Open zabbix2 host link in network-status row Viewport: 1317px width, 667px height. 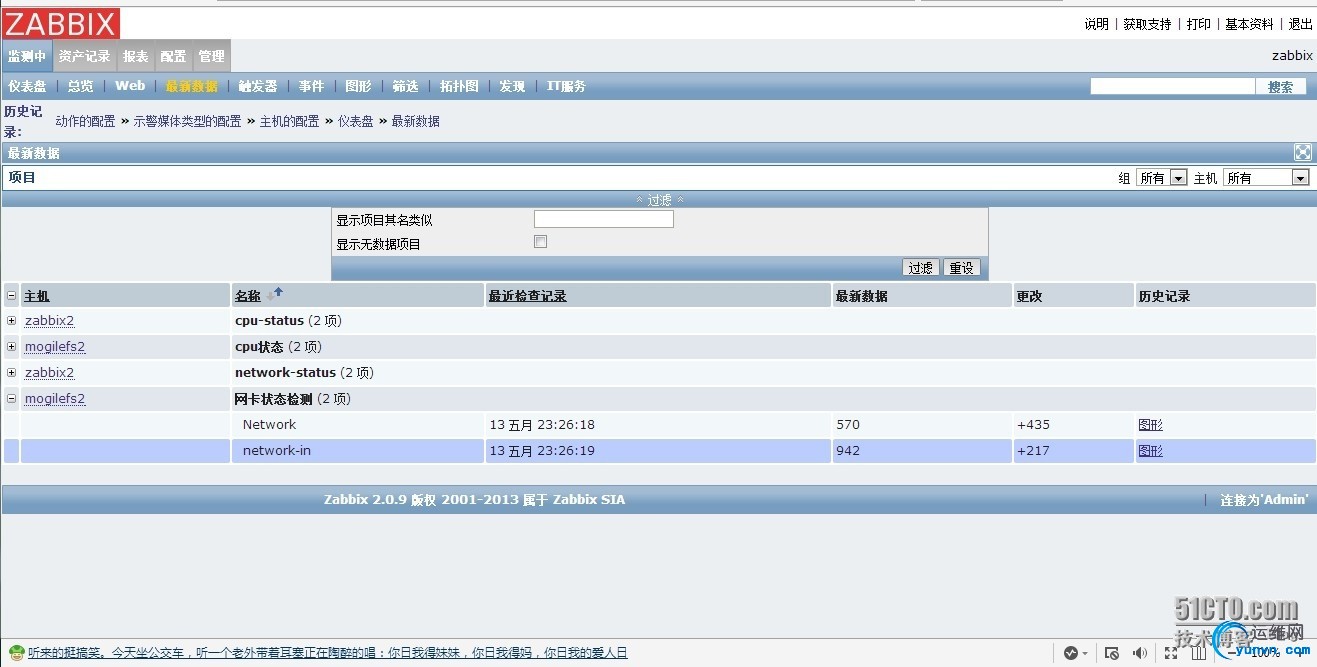point(49,373)
